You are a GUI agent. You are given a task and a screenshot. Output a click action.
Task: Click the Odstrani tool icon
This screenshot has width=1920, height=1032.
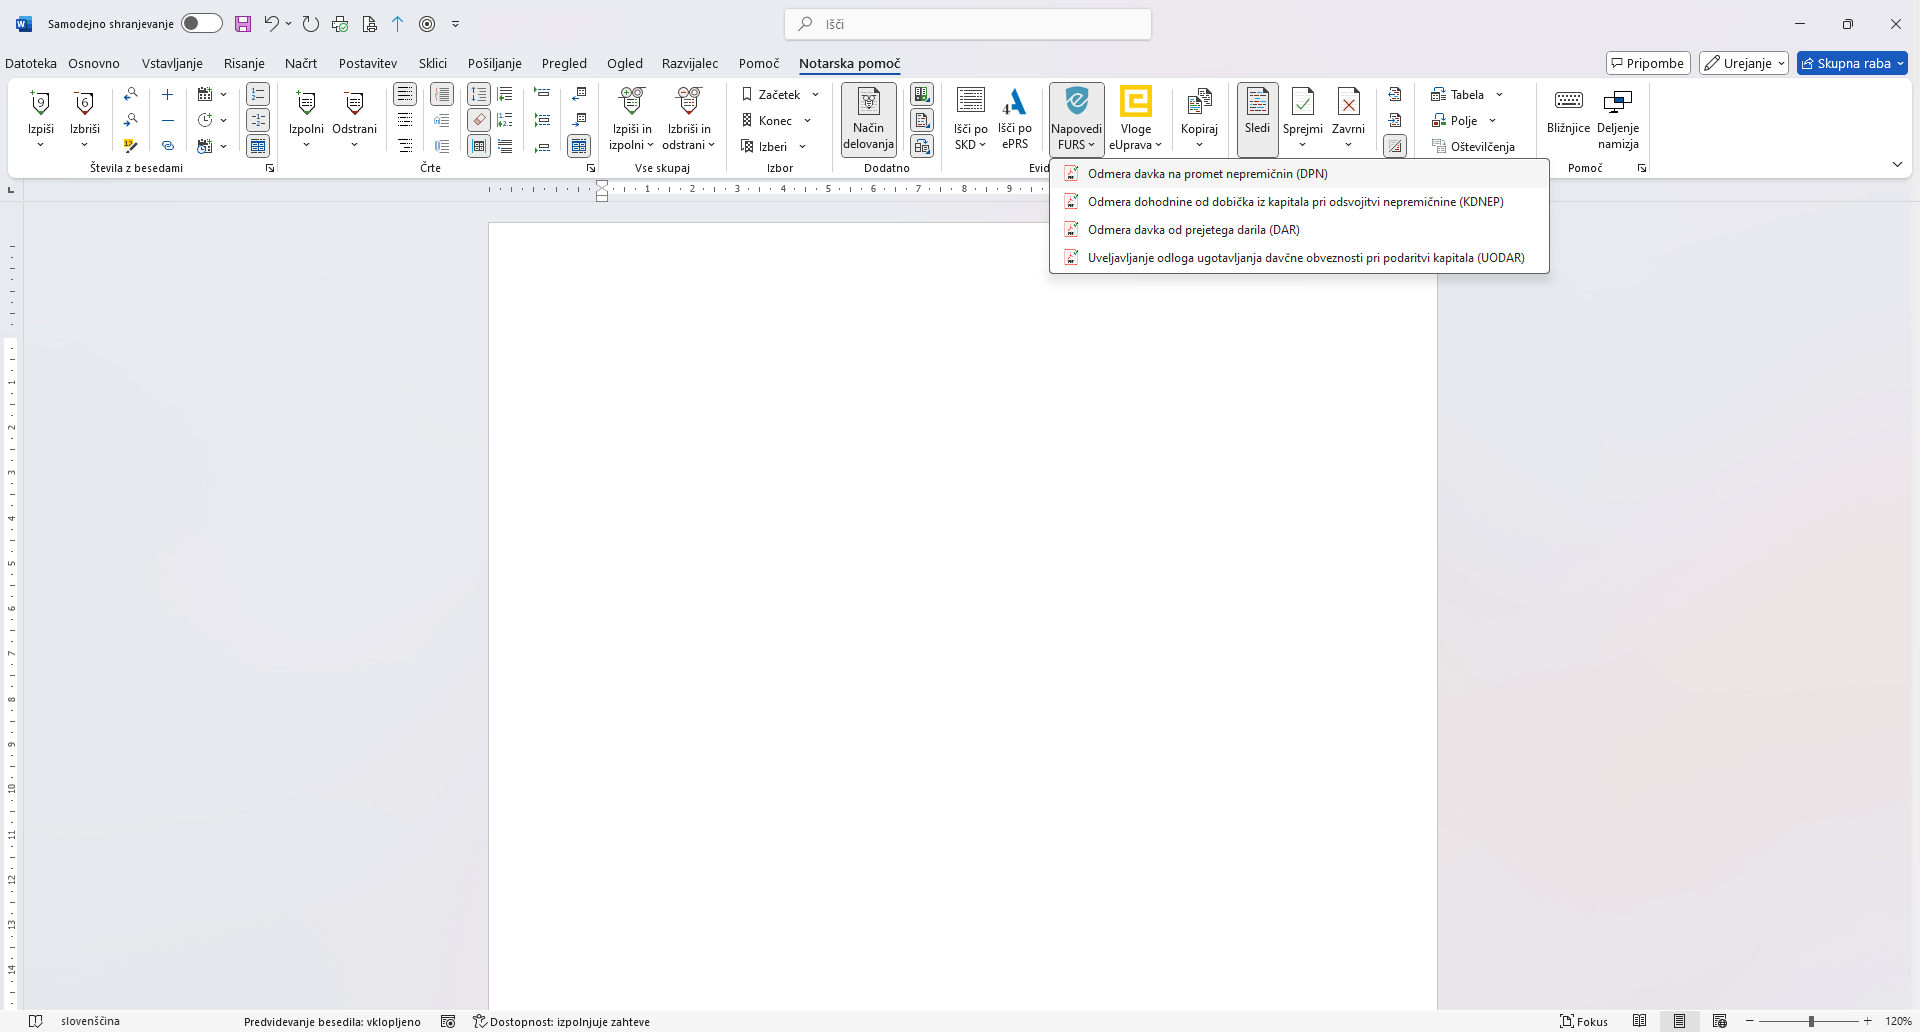(x=354, y=104)
